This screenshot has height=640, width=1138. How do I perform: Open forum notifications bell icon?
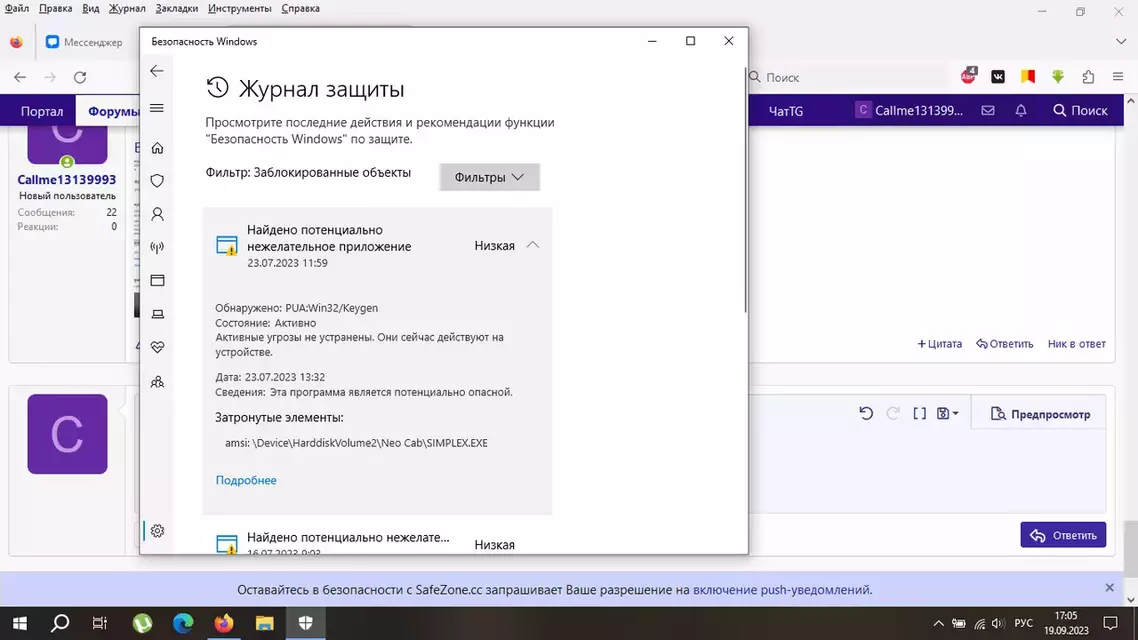[1021, 110]
